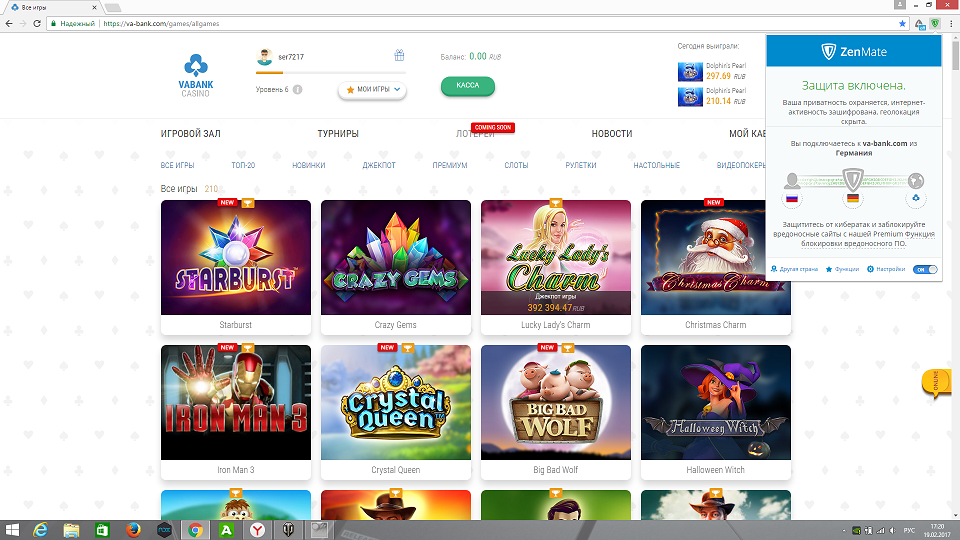Viewport: 960px width, 540px height.
Task: Click the first Dolphin's Pearl winner icon
Action: [690, 72]
